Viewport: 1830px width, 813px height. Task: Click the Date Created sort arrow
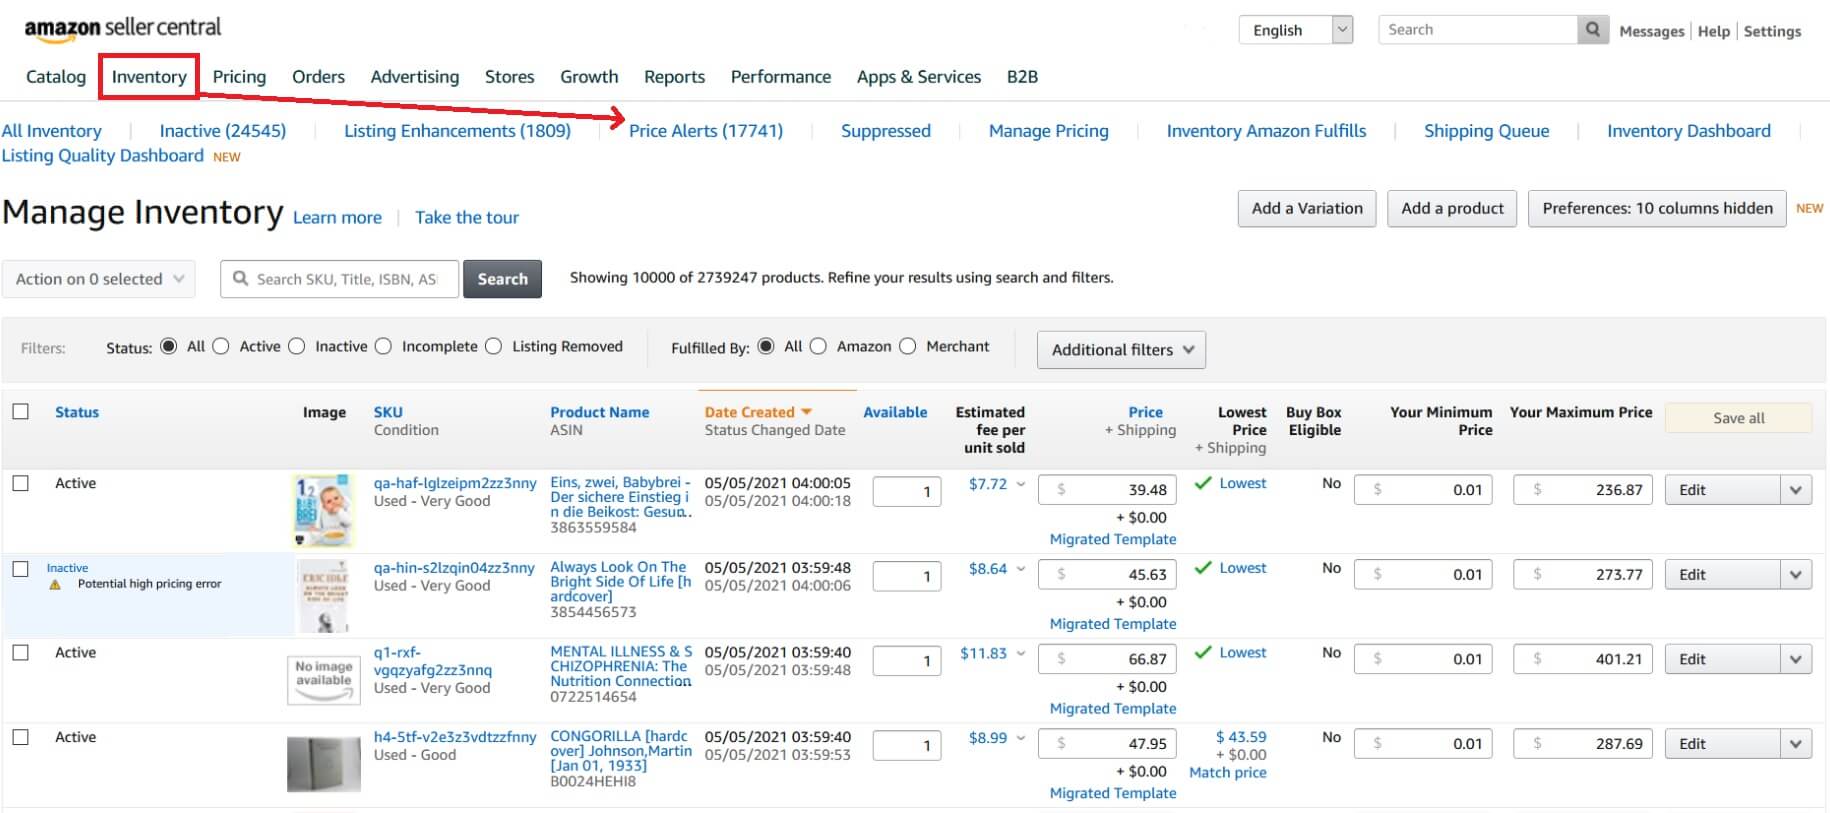pos(807,412)
